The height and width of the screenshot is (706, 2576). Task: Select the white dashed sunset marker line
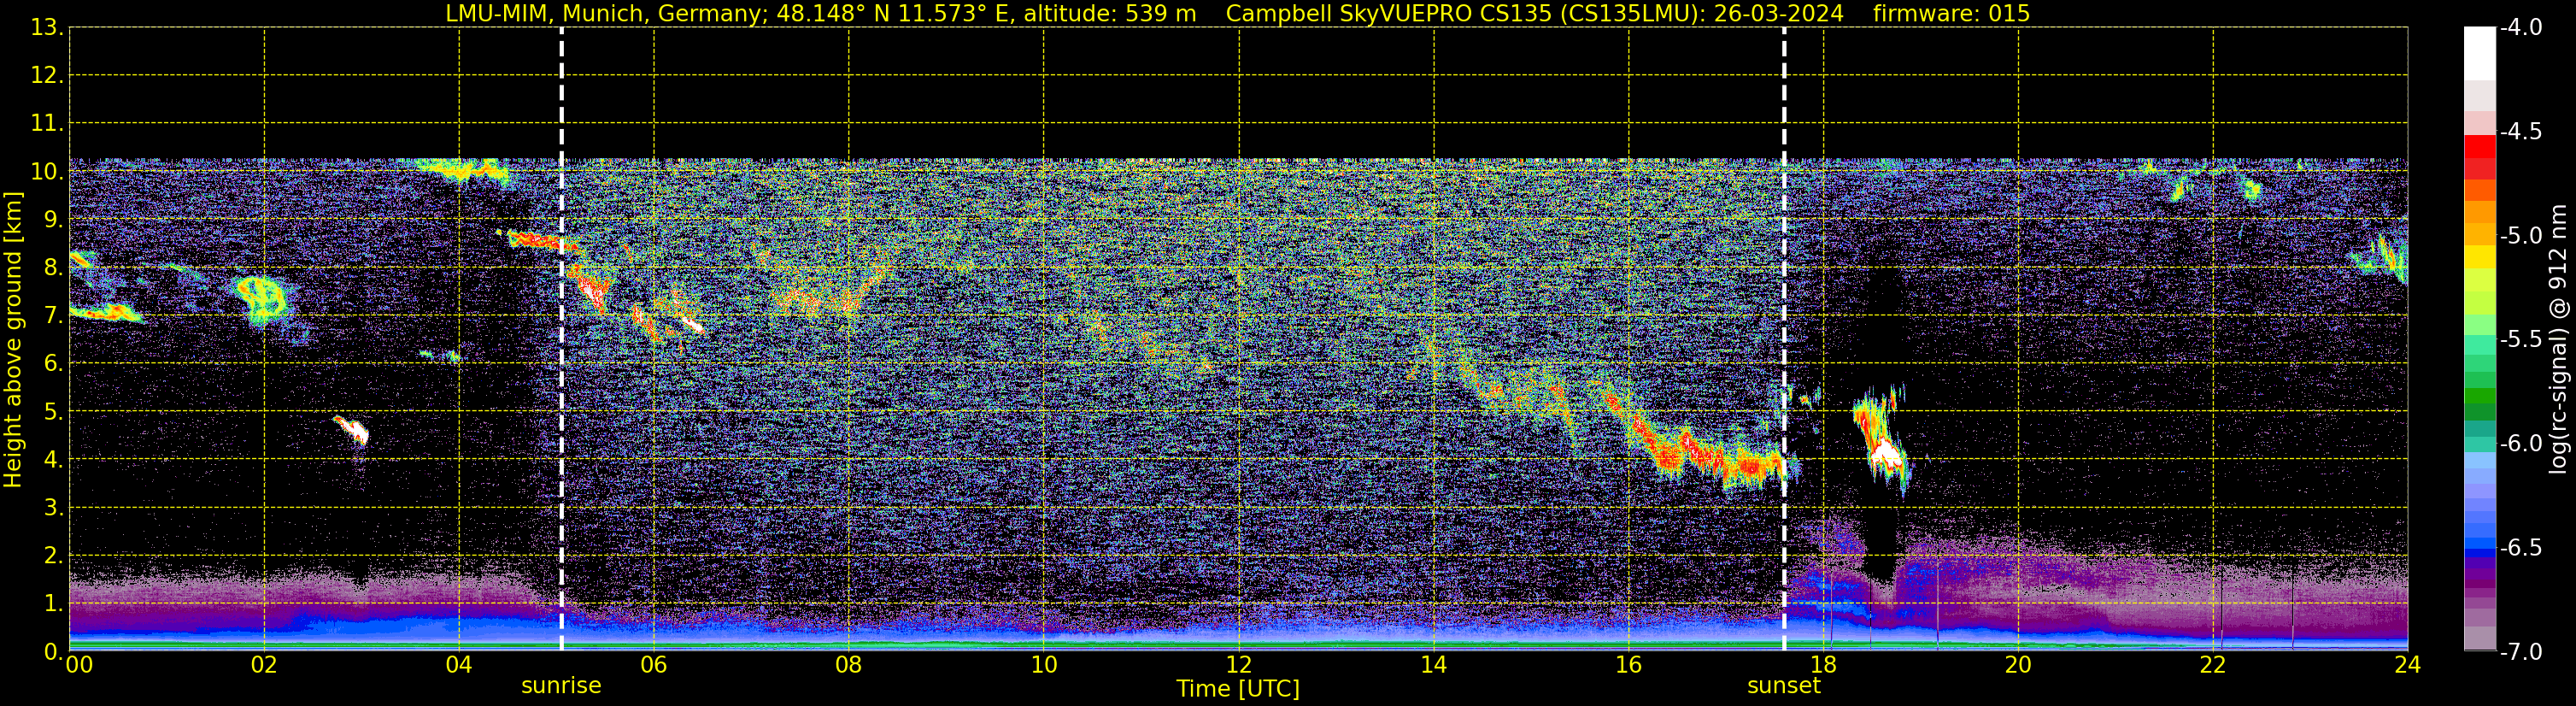(x=1784, y=339)
